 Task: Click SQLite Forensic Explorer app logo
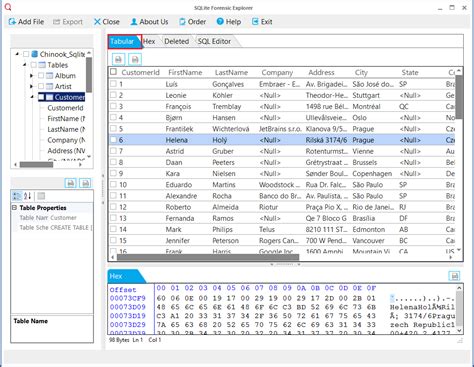8,7
